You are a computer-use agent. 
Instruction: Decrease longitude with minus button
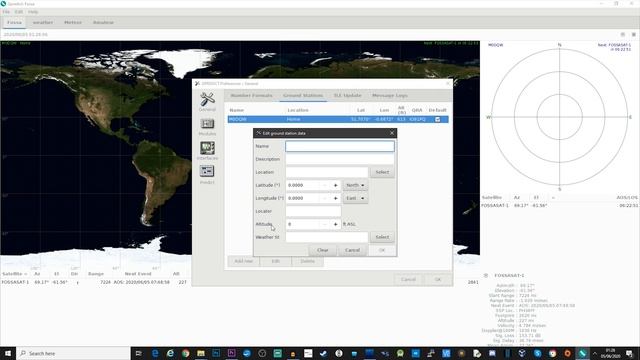(325, 198)
